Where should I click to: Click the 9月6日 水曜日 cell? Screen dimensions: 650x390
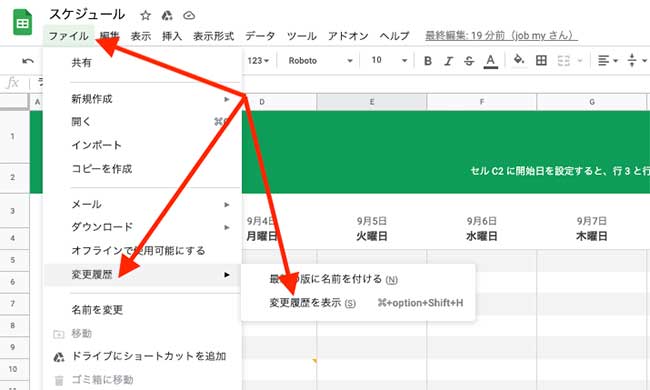(482, 229)
